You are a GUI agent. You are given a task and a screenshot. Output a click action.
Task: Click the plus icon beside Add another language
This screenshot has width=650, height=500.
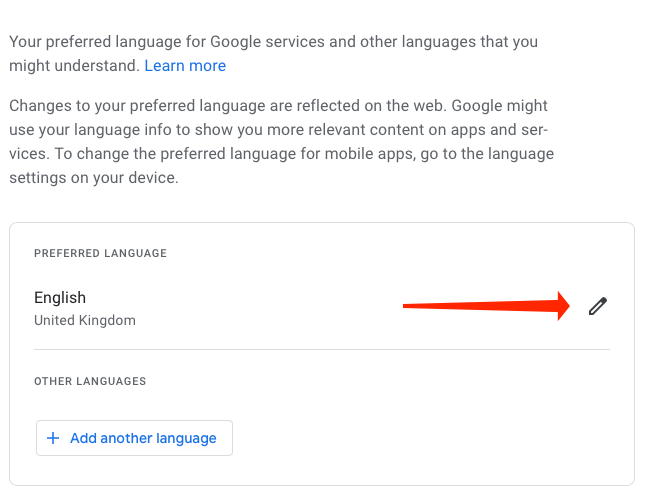point(53,438)
